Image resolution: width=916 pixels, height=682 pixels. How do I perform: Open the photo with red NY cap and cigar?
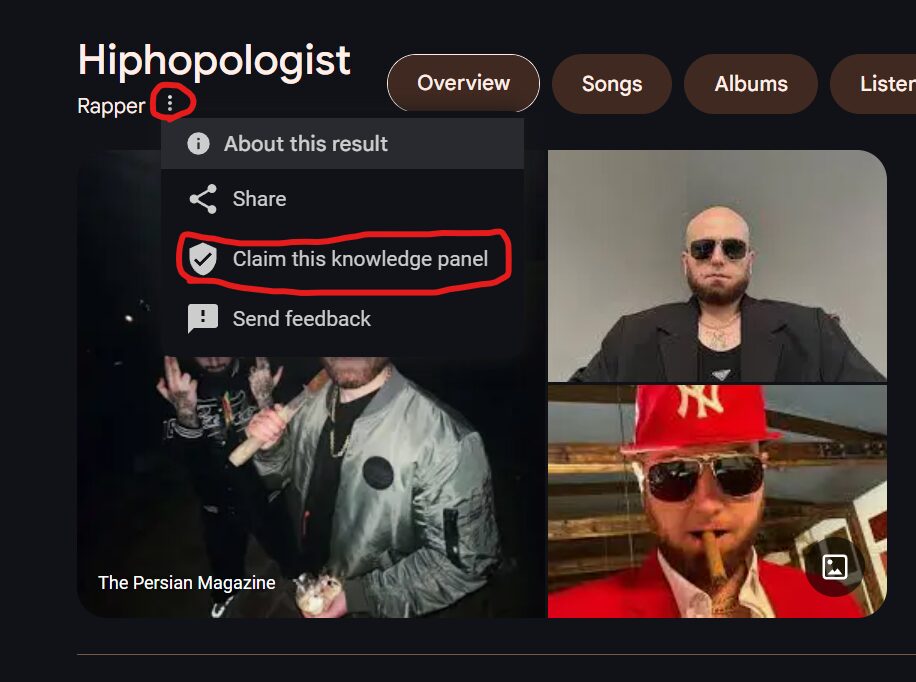[x=717, y=501]
